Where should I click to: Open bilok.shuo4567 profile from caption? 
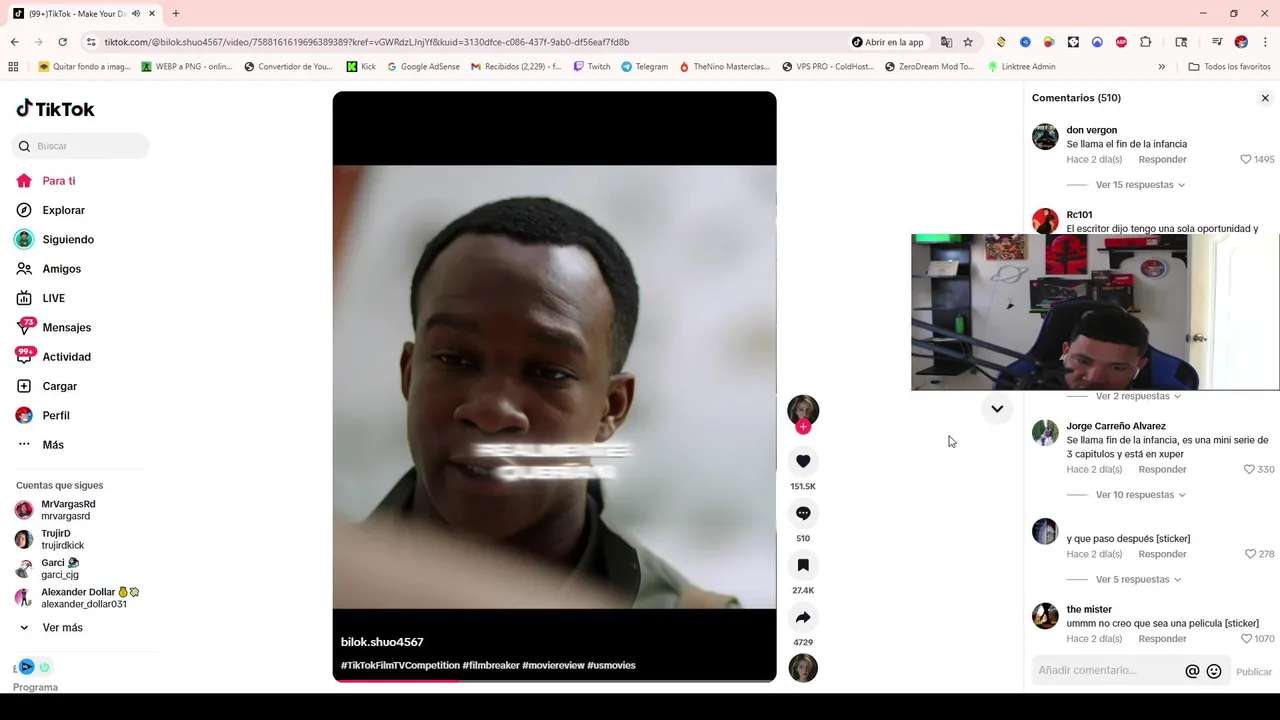point(382,642)
